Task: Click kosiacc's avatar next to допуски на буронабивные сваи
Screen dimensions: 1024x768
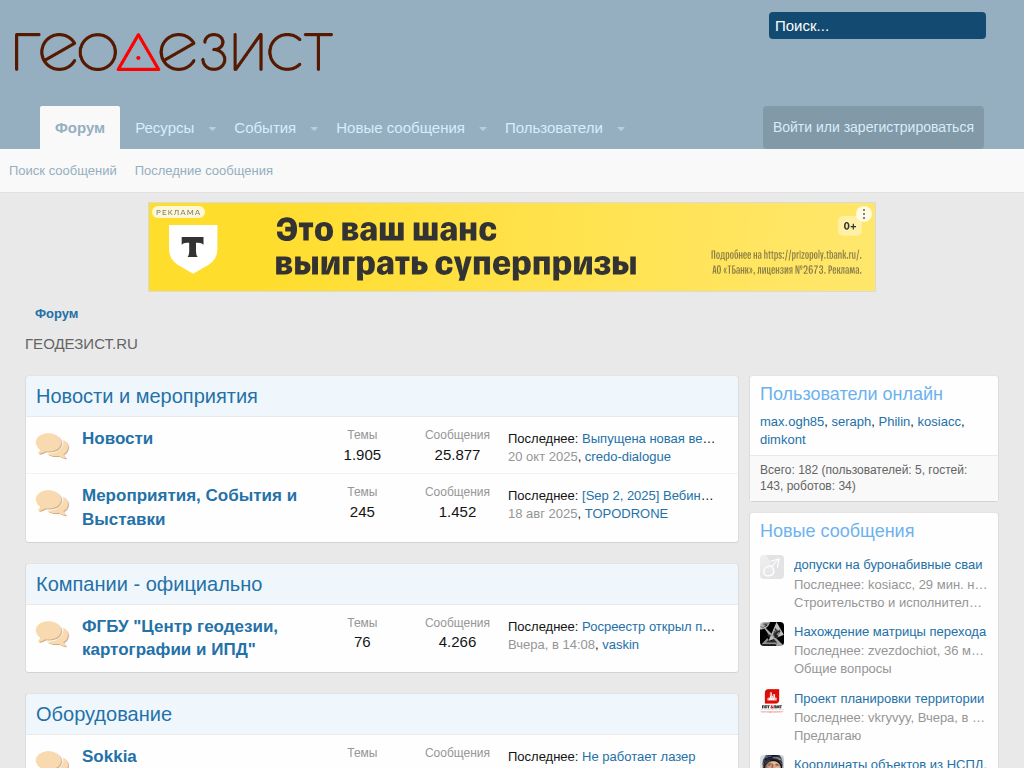Action: (x=771, y=567)
